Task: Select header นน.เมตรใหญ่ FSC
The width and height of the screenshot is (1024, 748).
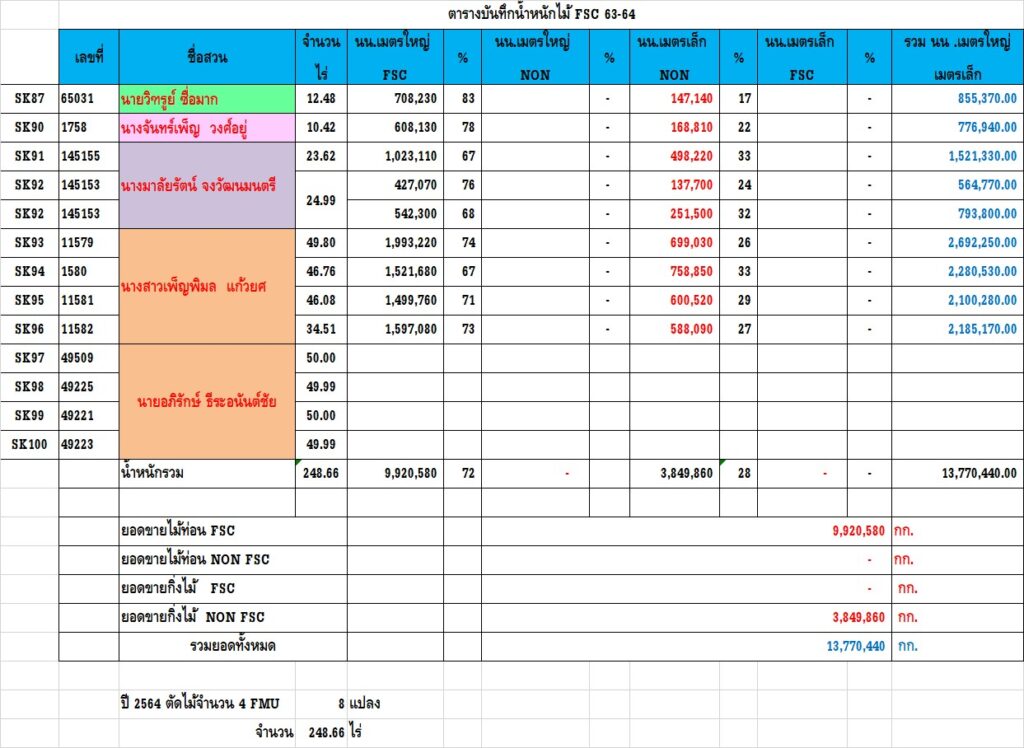Action: tap(395, 57)
